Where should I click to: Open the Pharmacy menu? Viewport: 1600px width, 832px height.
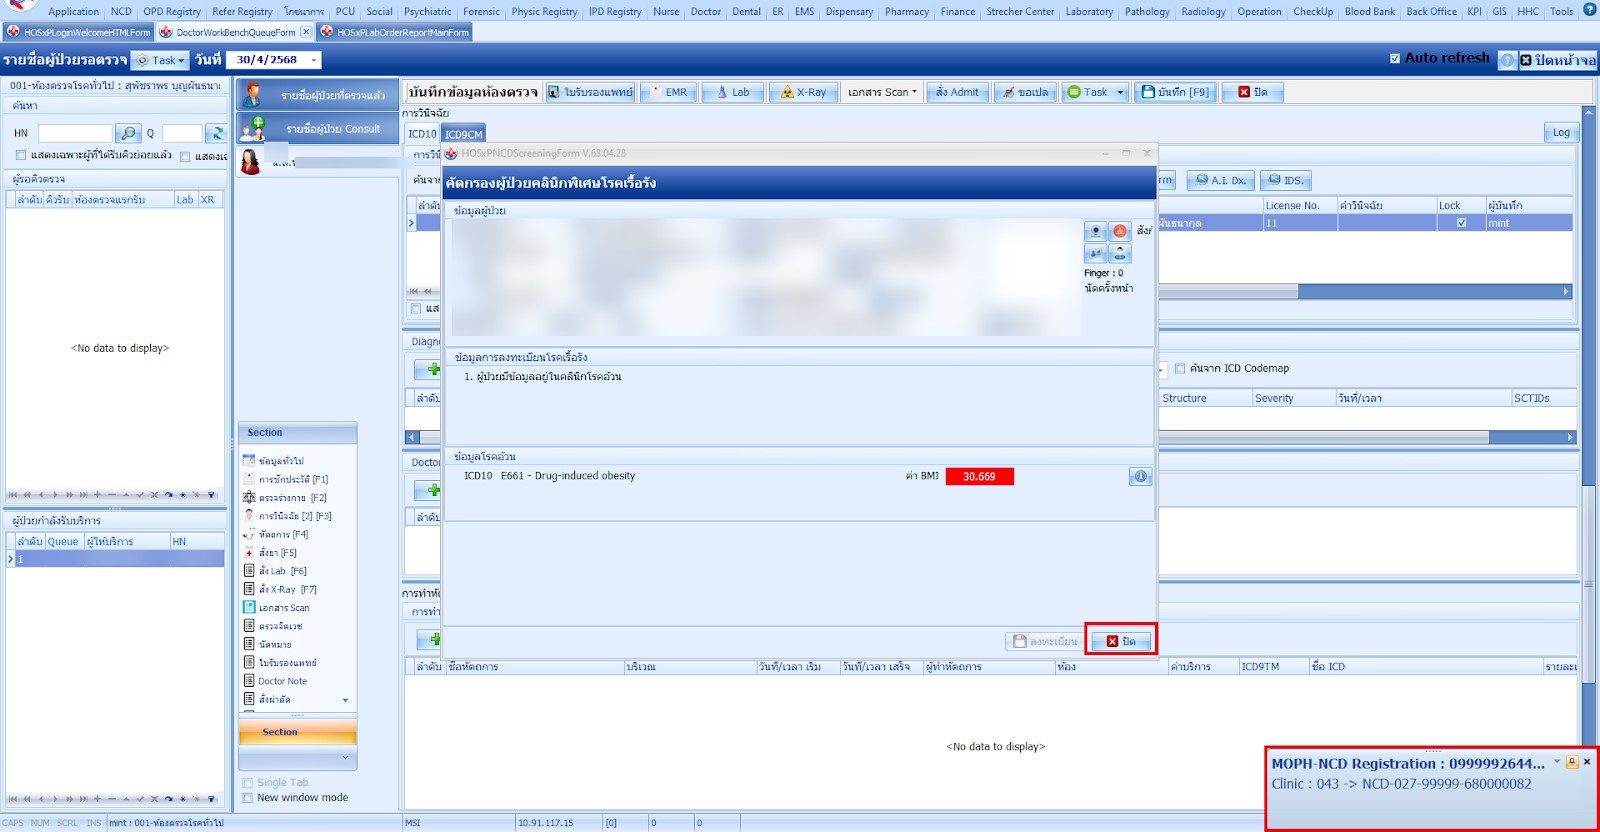point(906,11)
